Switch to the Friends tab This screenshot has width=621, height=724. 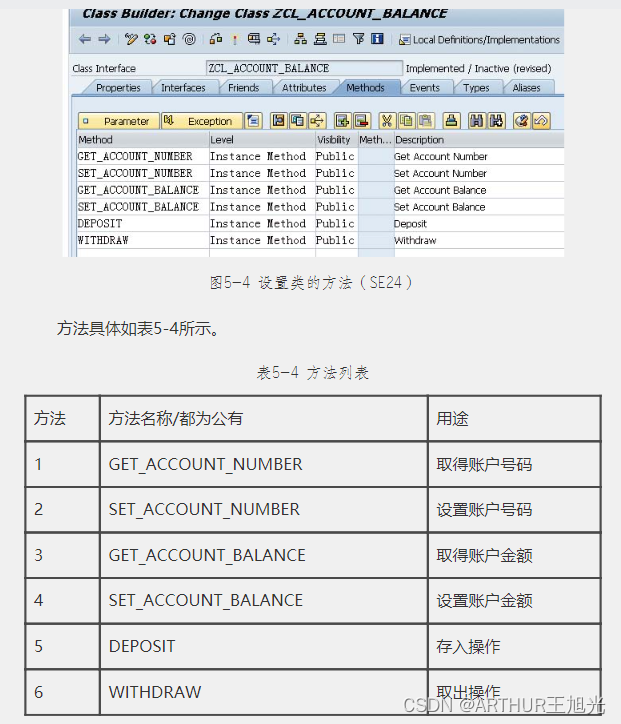click(x=243, y=88)
